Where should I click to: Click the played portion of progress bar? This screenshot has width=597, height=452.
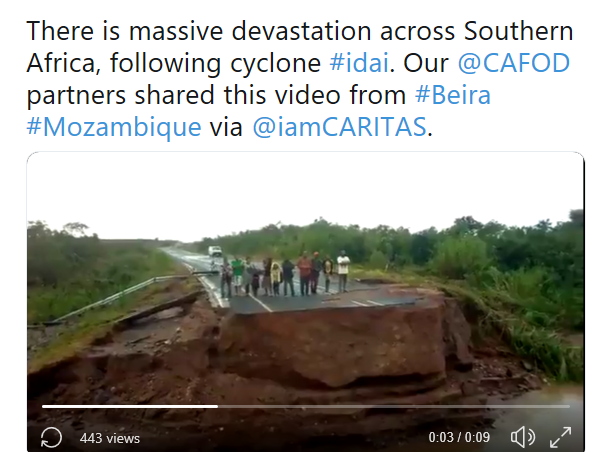click(x=130, y=406)
